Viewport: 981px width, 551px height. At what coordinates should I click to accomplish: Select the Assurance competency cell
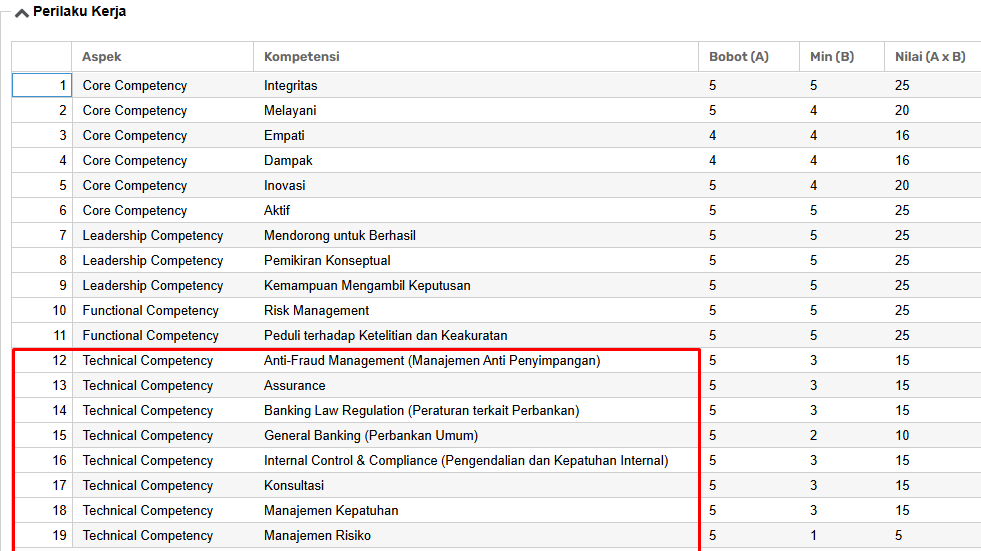tap(475, 385)
